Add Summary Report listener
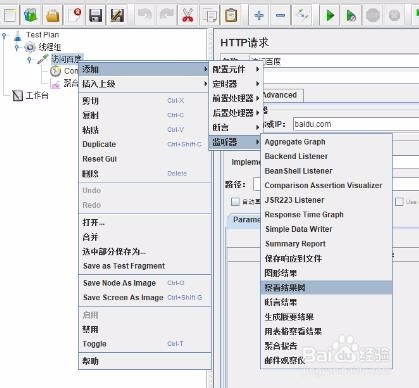This screenshot has width=419, height=388. coord(326,244)
